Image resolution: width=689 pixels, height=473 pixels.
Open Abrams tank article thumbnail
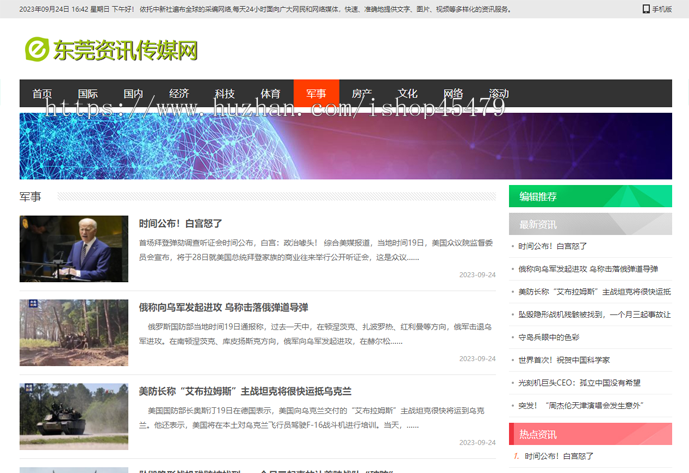point(74,416)
